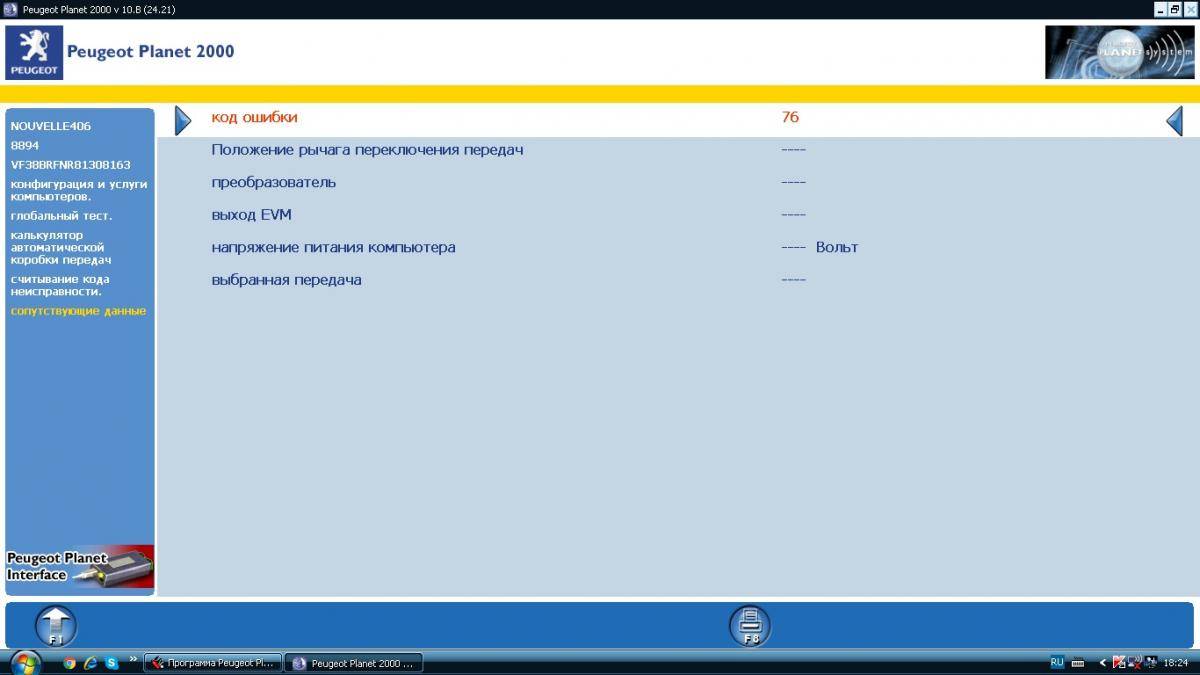Click the left-pointing blue arrow beside code 76
The height and width of the screenshot is (675, 1200).
pyautogui.click(x=1174, y=121)
